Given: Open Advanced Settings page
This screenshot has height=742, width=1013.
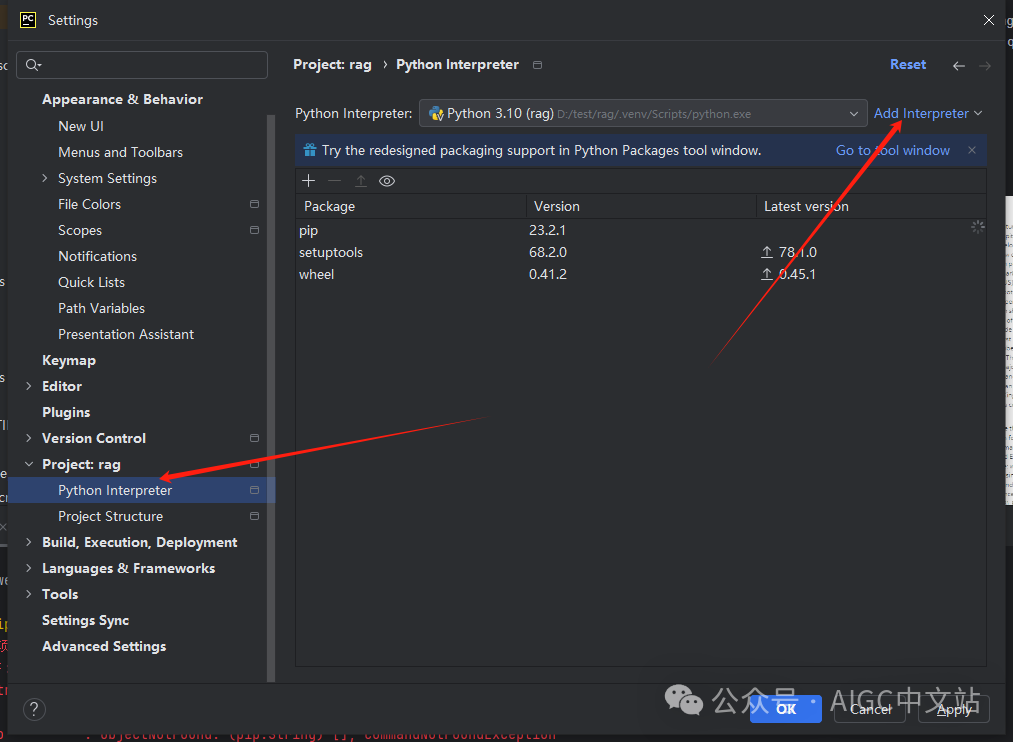Looking at the screenshot, I should [104, 646].
